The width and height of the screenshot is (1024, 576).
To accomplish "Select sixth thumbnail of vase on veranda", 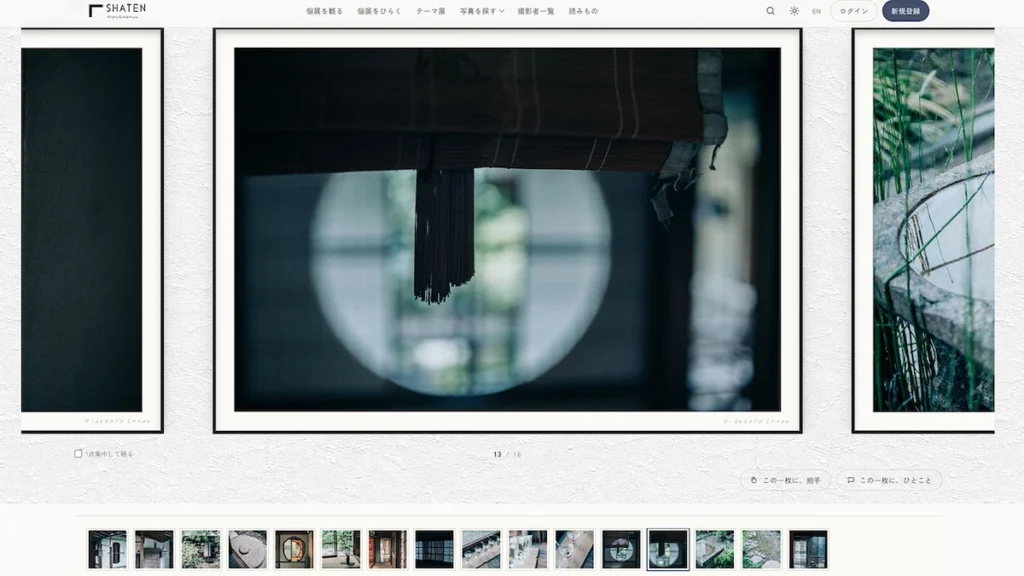I will pyautogui.click(x=341, y=549).
